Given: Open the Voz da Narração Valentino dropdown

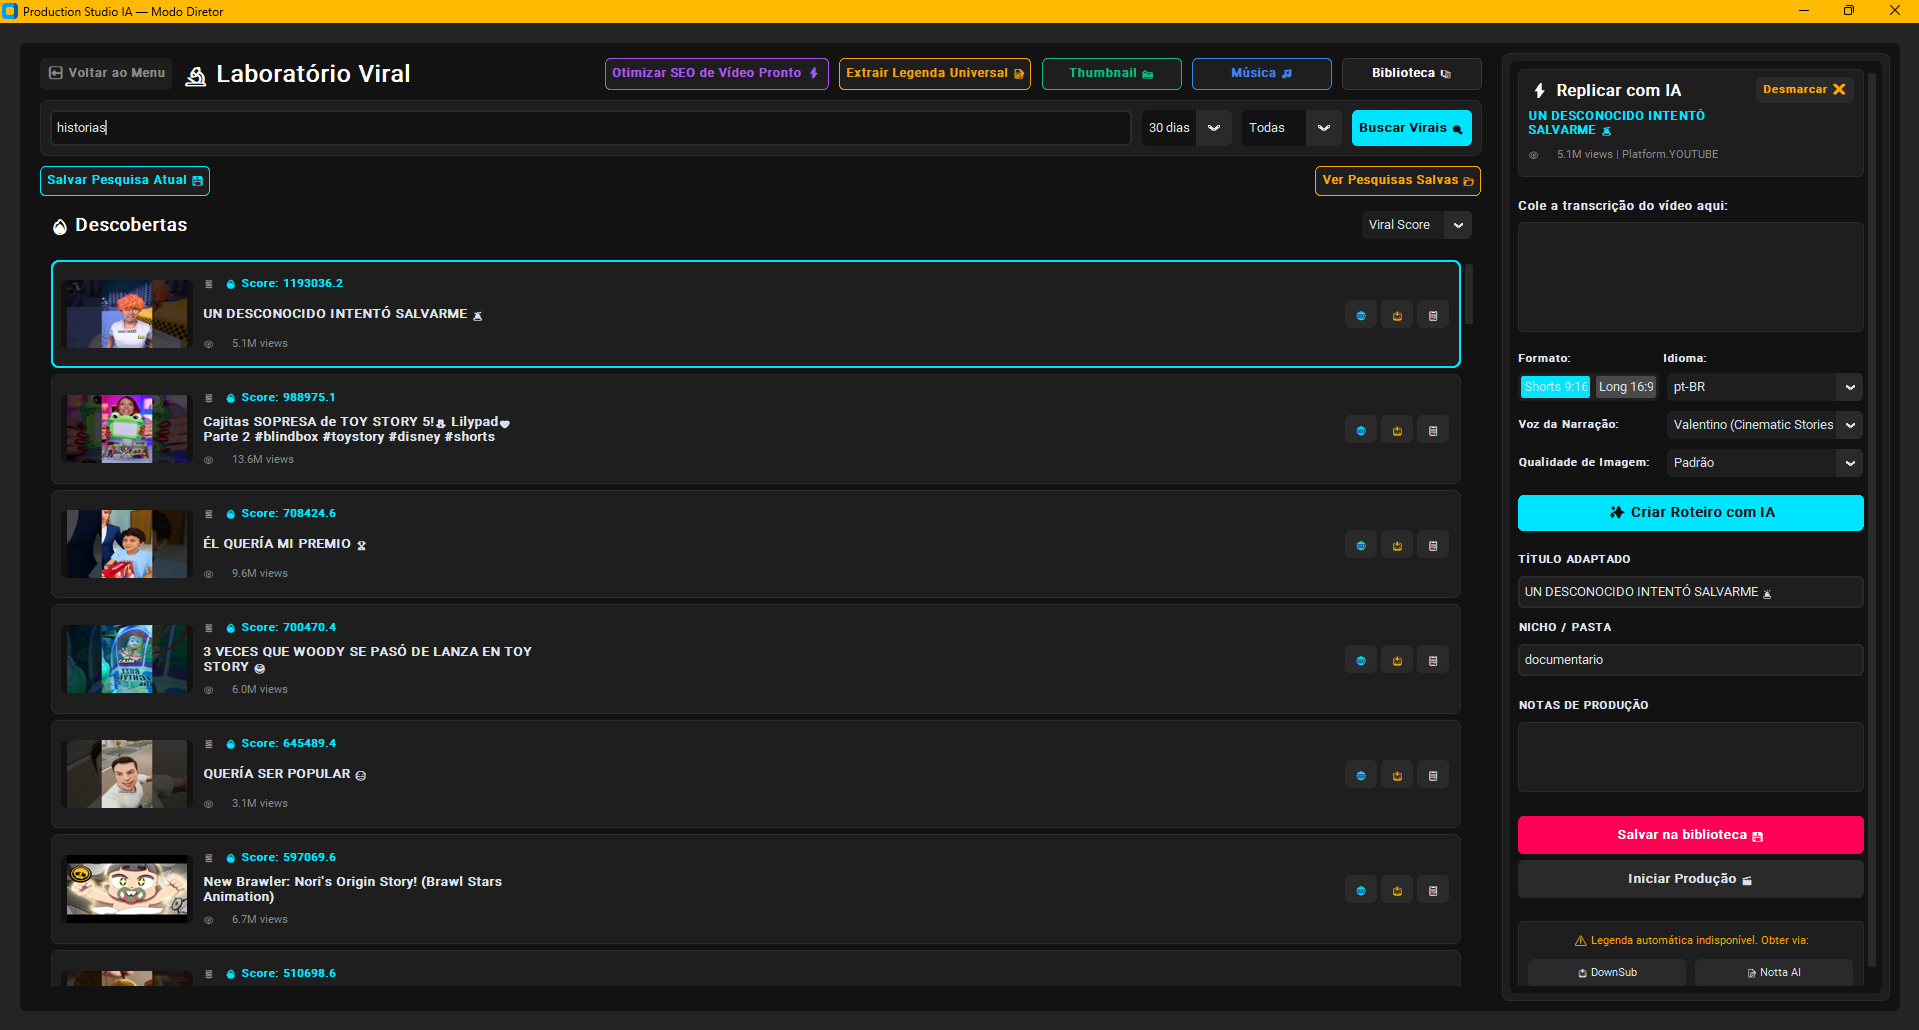Looking at the screenshot, I should [1764, 425].
